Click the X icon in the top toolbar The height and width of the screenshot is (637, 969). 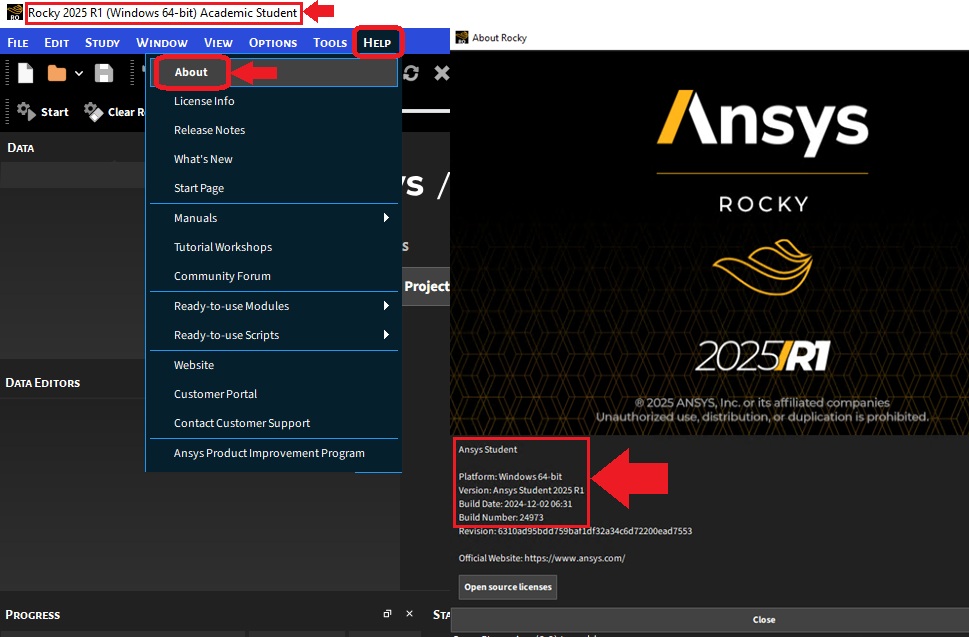(442, 73)
